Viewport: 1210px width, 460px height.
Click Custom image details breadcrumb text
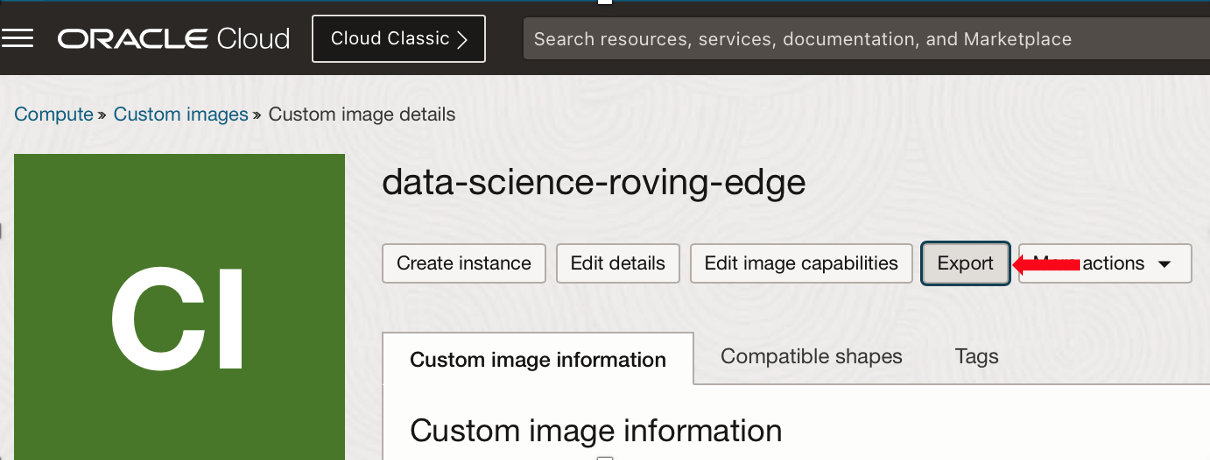tap(362, 114)
